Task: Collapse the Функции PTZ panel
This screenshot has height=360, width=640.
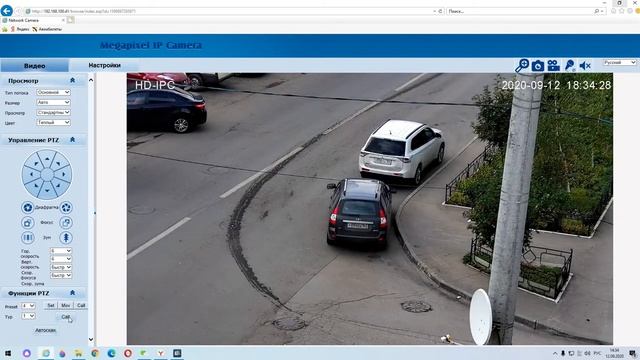Action: pos(72,293)
